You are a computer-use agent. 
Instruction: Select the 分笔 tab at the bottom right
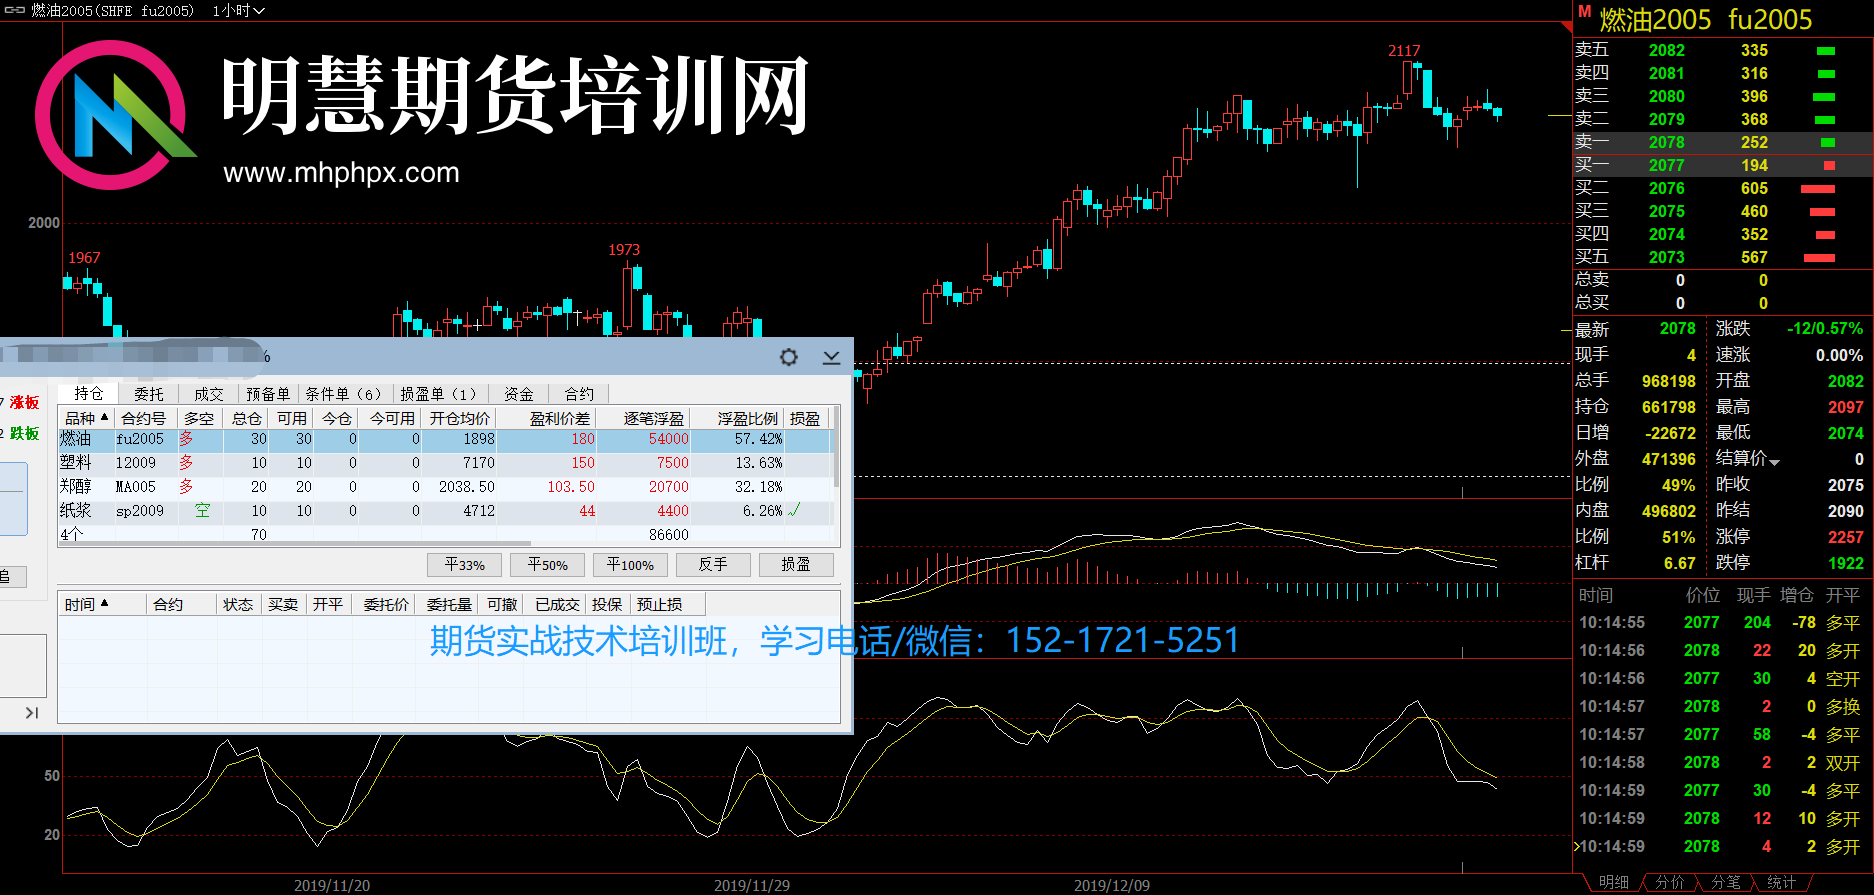click(x=1726, y=882)
